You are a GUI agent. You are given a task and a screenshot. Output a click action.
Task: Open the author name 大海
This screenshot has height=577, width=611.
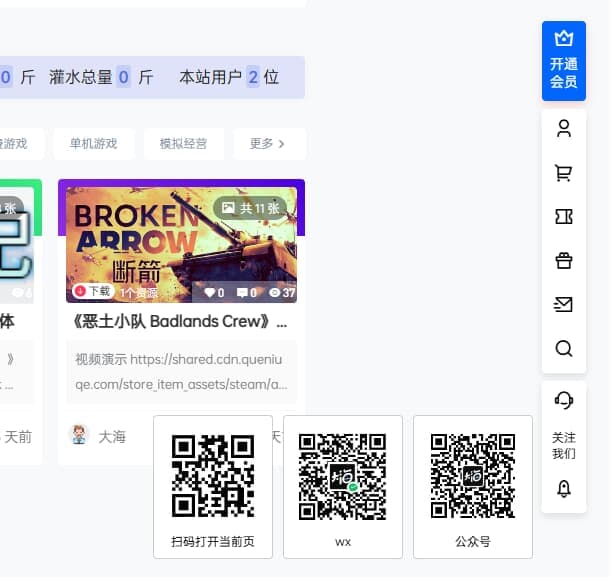click(x=112, y=437)
